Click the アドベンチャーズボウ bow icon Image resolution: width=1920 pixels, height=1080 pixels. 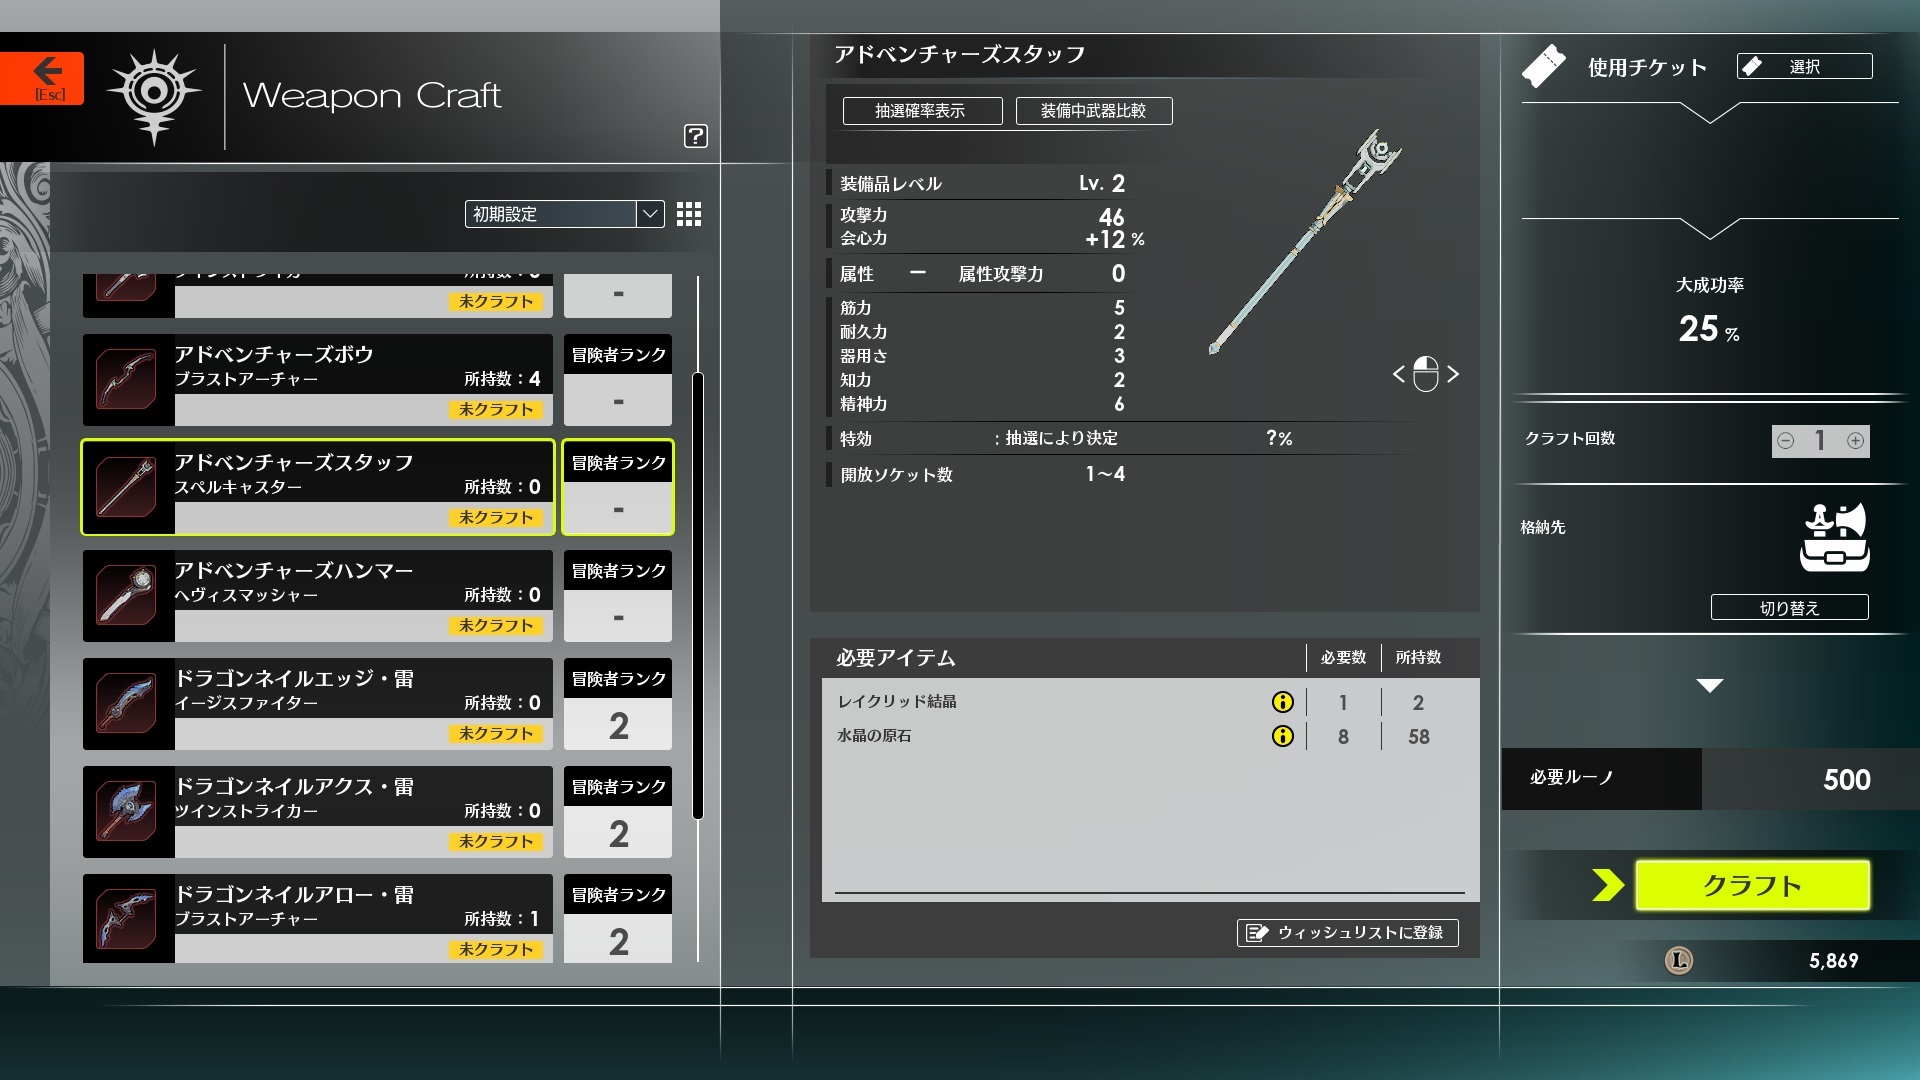[x=127, y=379]
